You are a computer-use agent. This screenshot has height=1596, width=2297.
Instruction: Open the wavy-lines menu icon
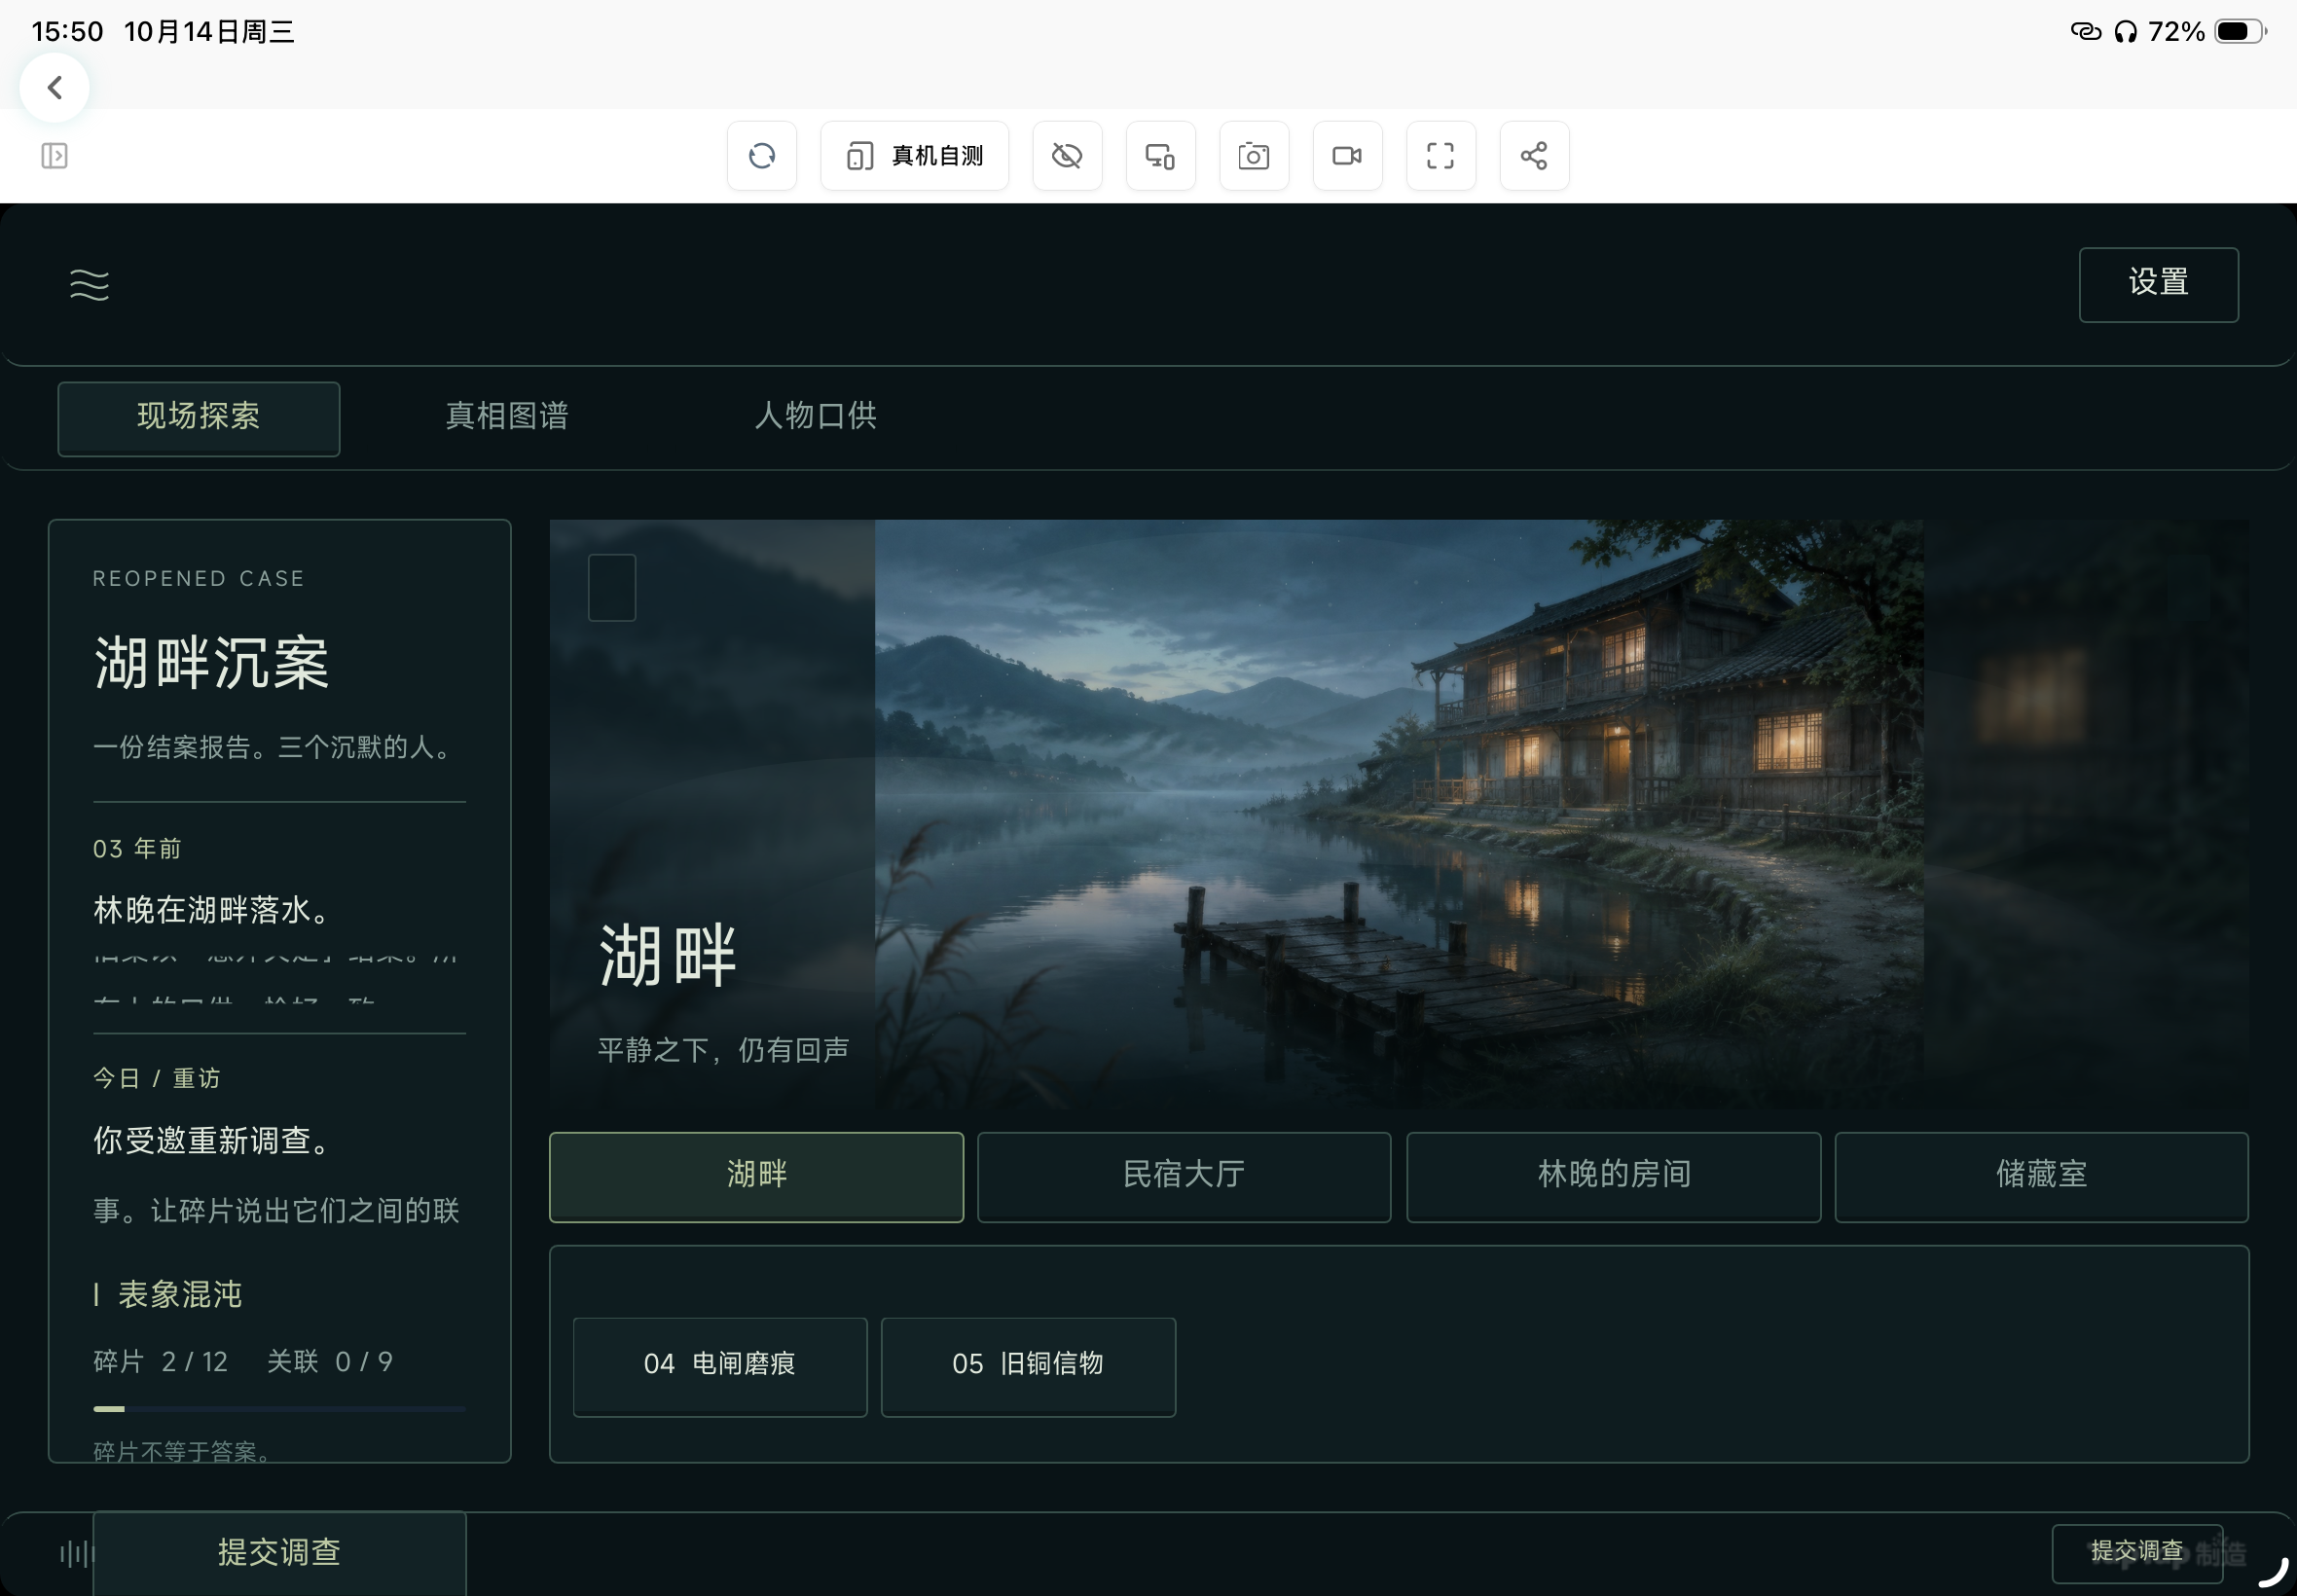click(90, 285)
